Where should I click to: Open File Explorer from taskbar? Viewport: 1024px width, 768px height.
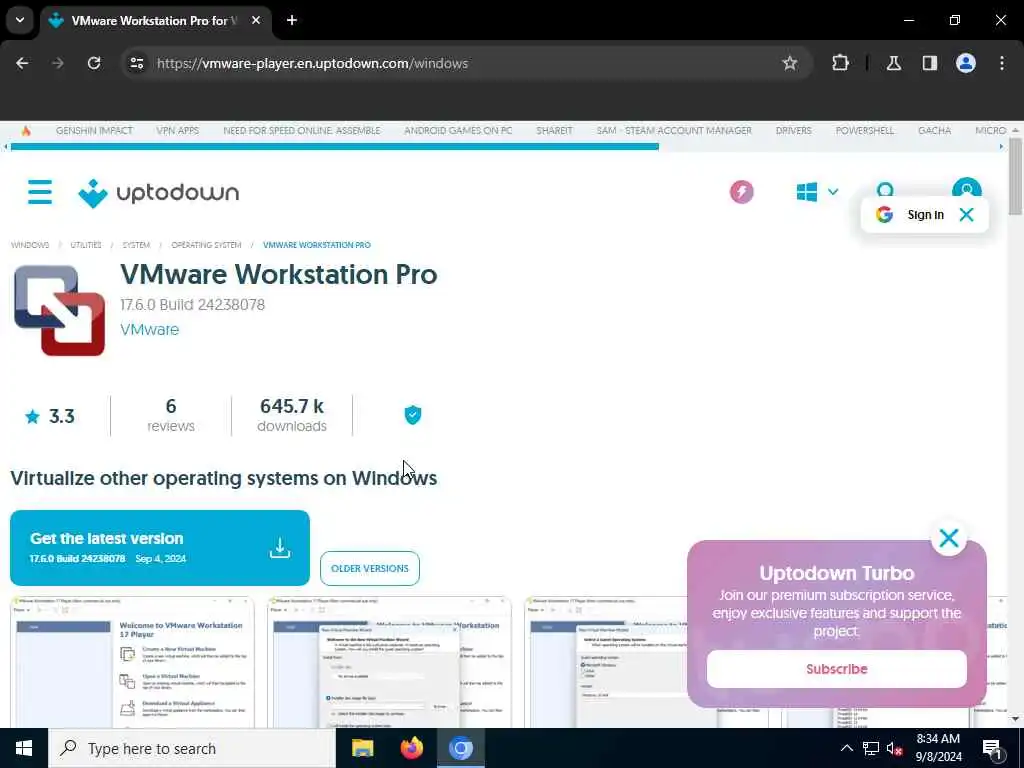[362, 748]
